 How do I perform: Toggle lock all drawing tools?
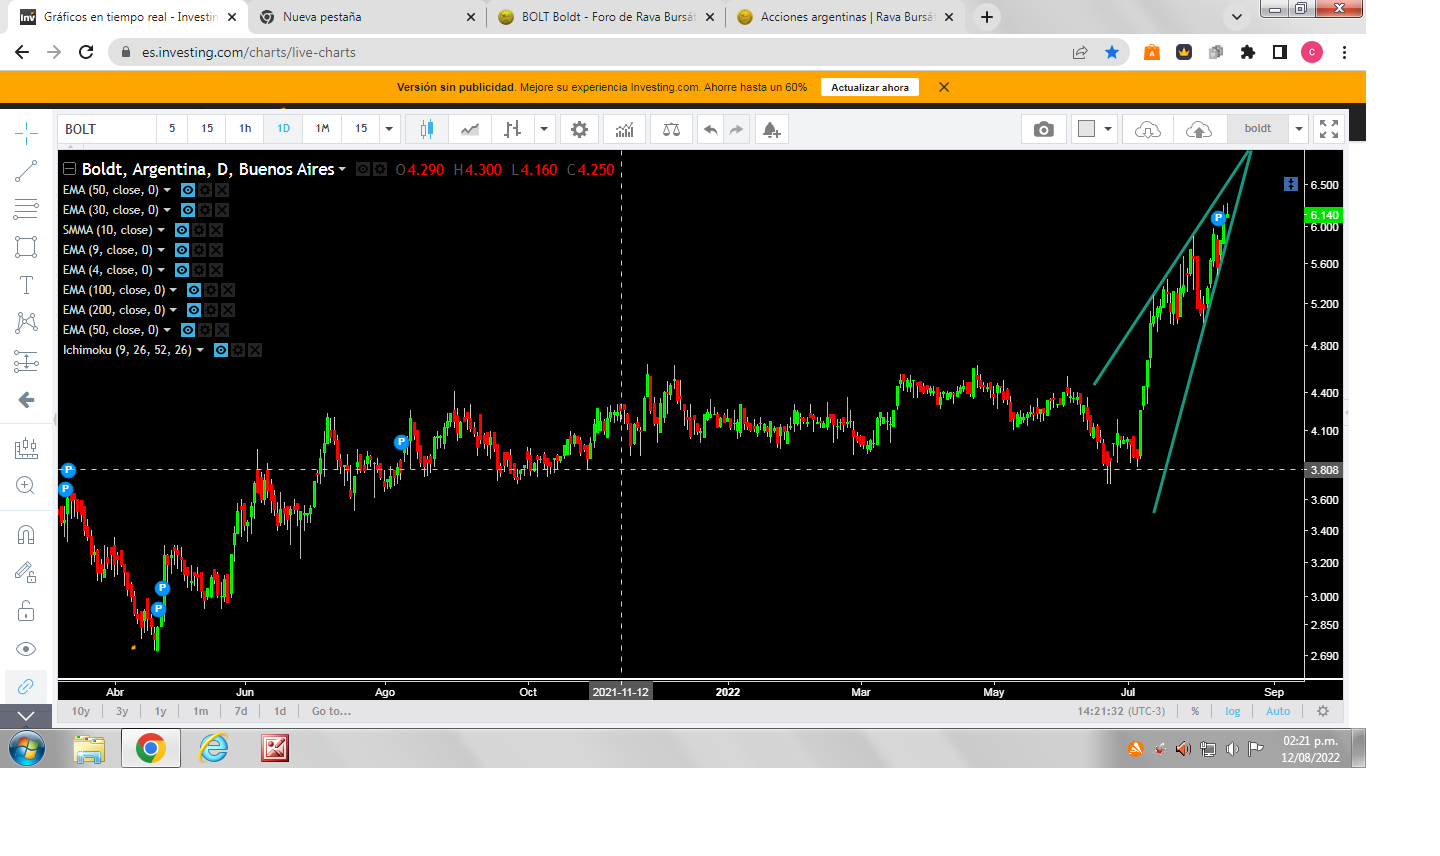coord(26,610)
